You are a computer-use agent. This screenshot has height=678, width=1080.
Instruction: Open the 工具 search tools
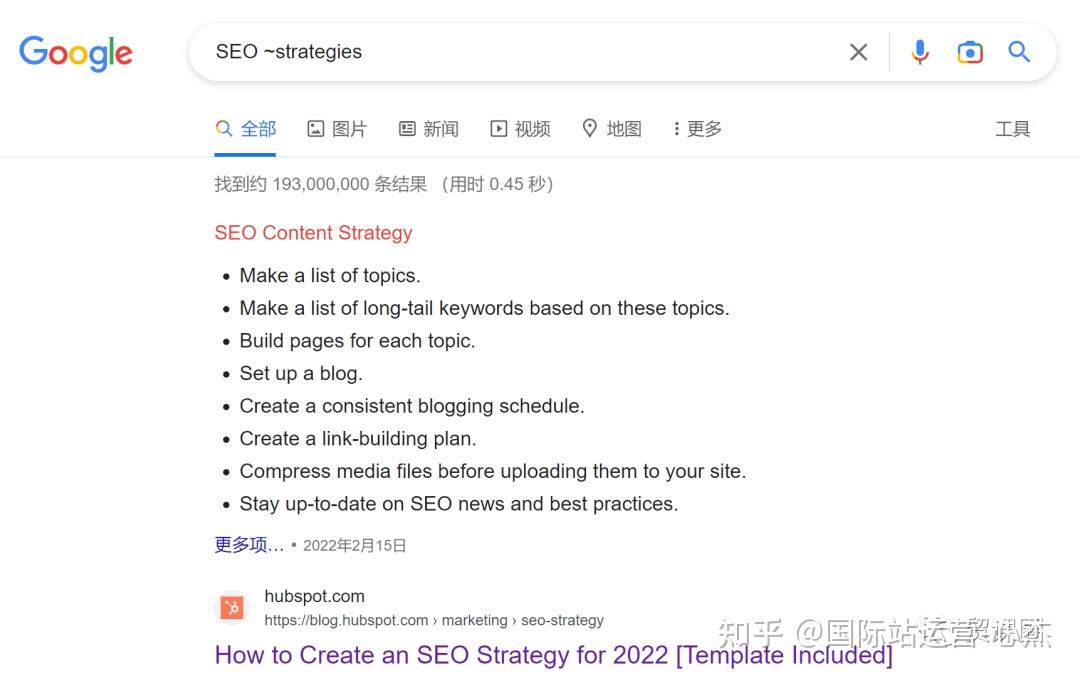coord(1012,129)
